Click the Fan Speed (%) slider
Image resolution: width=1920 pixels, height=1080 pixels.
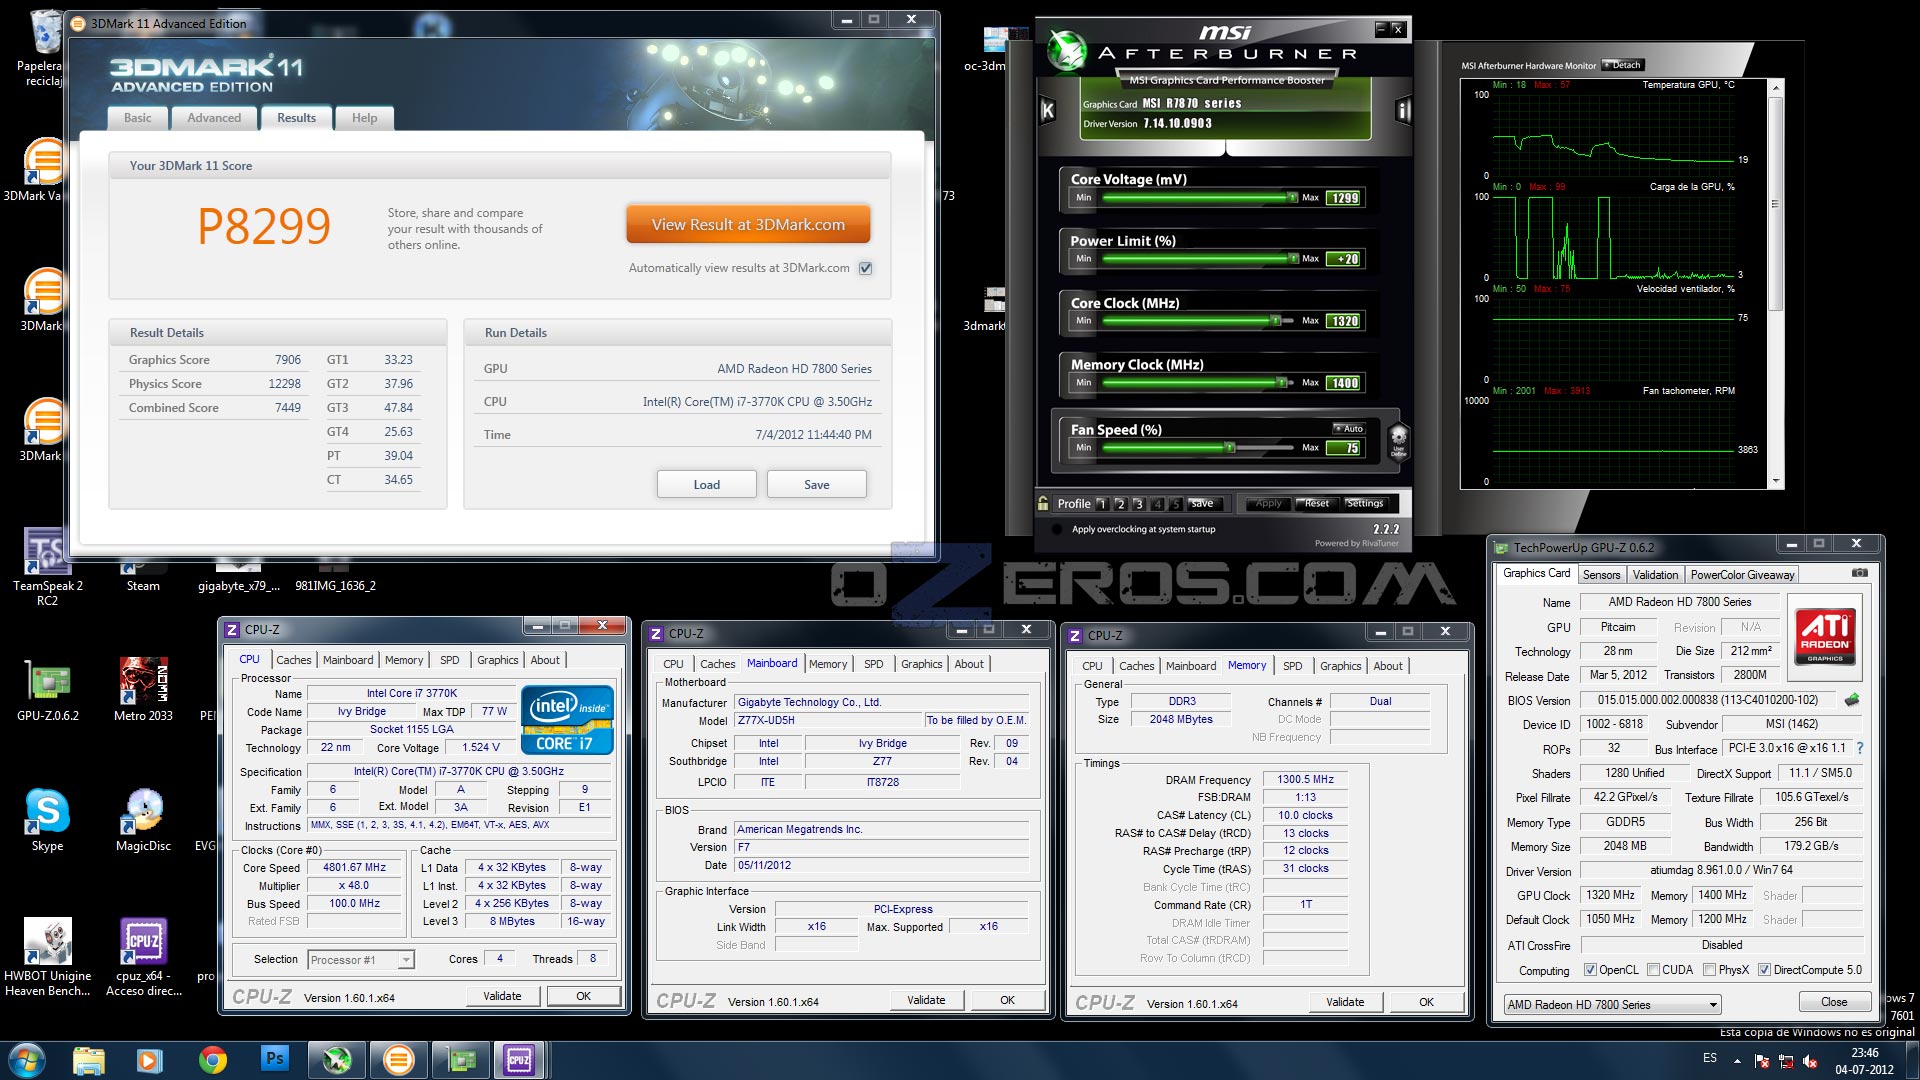click(x=1200, y=448)
